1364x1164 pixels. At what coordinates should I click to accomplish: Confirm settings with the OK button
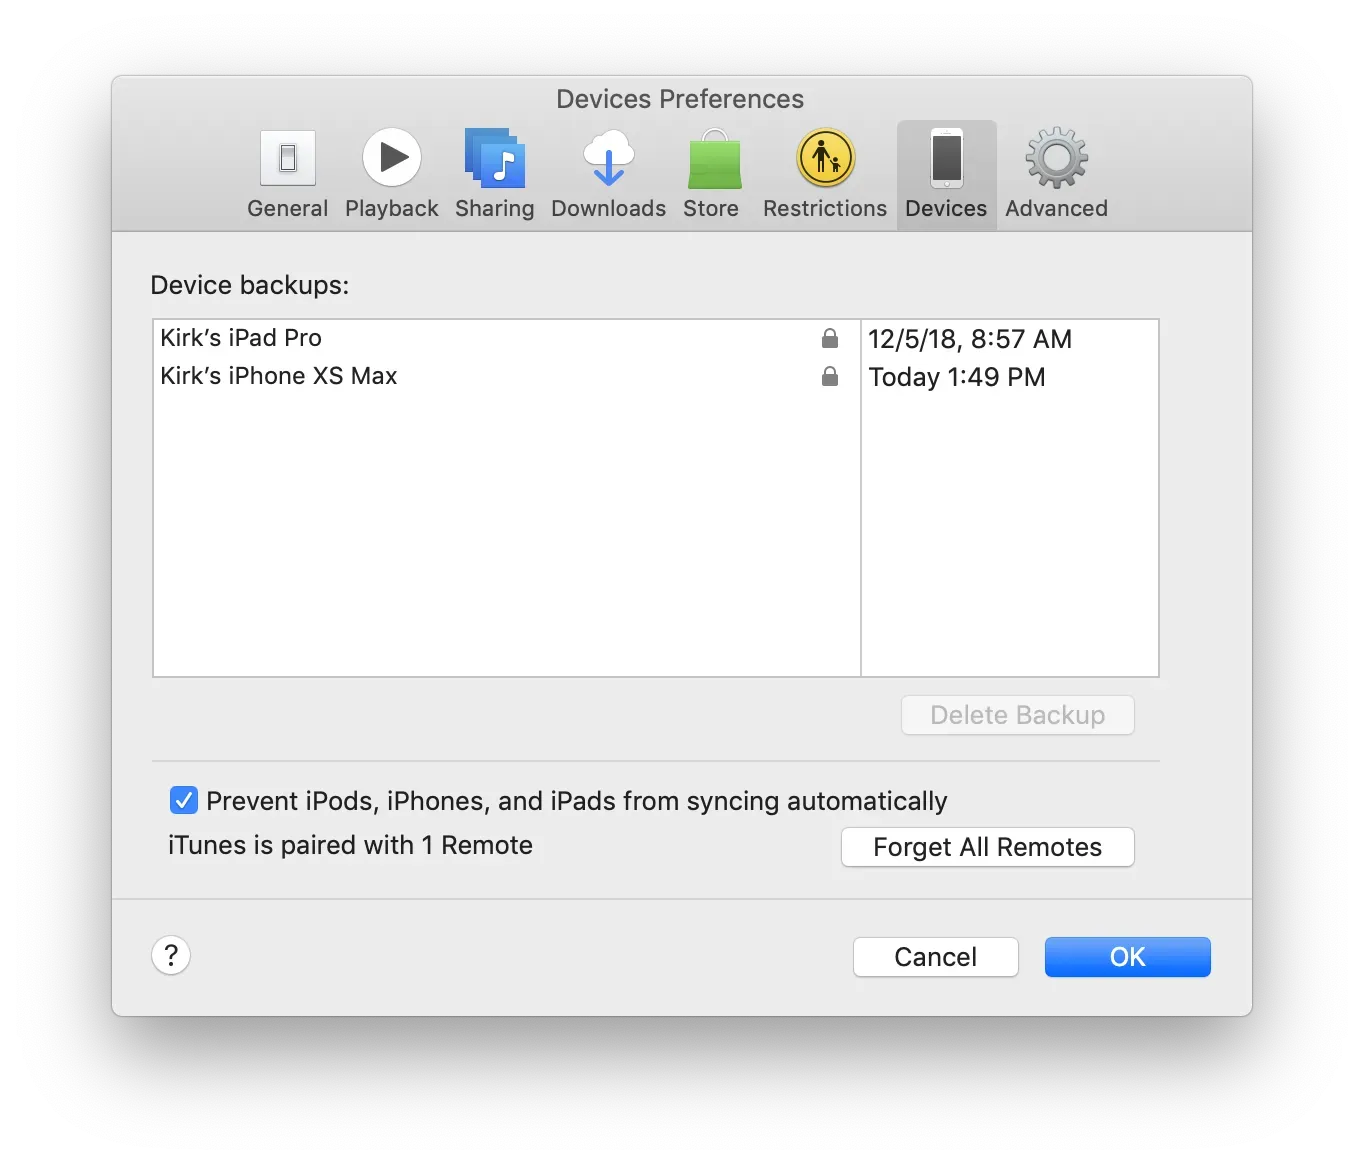[x=1126, y=957]
